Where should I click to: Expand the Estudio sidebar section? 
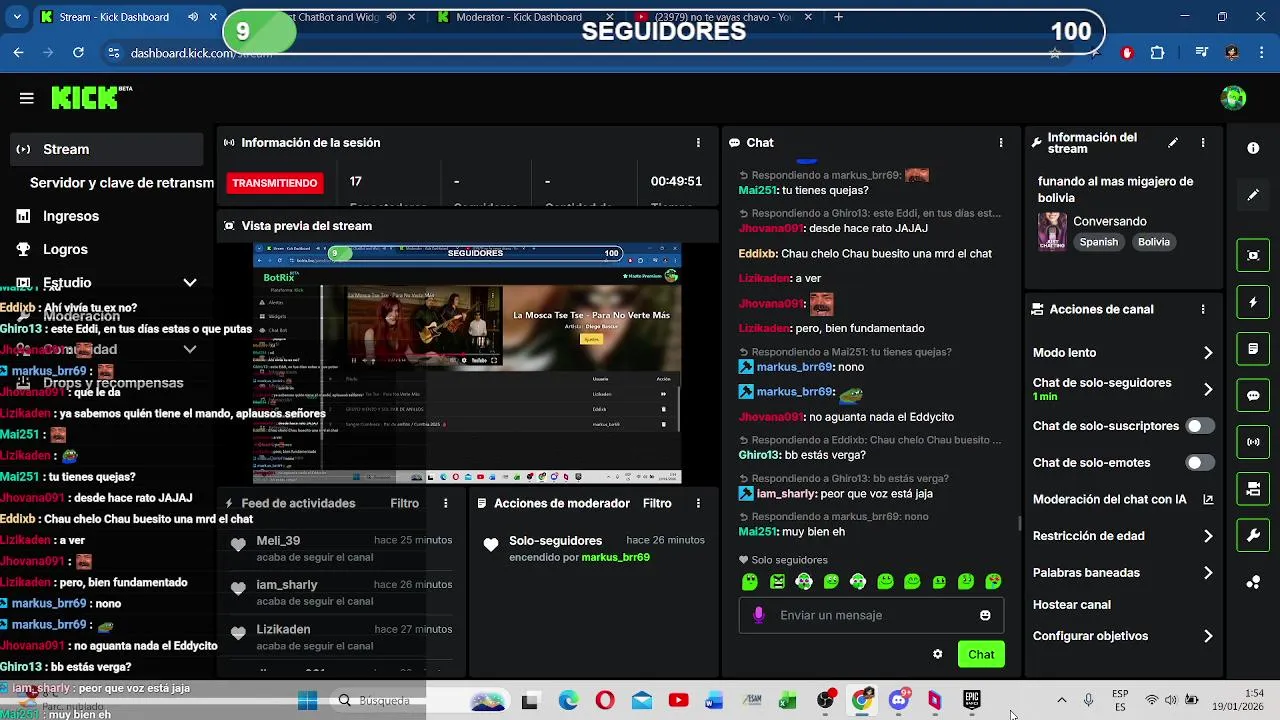(x=189, y=283)
